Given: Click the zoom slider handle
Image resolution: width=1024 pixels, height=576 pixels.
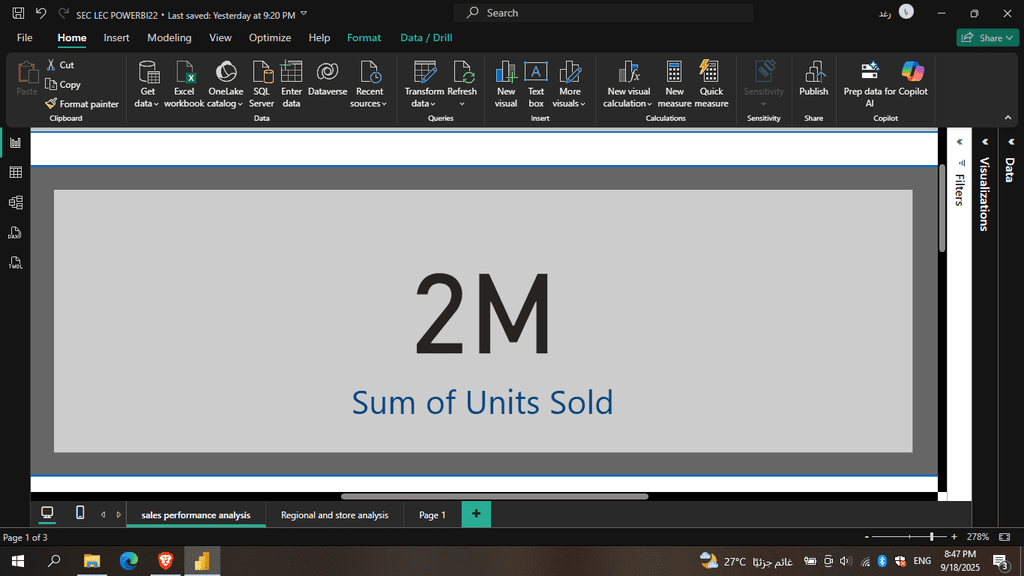Looking at the screenshot, I should click(932, 537).
